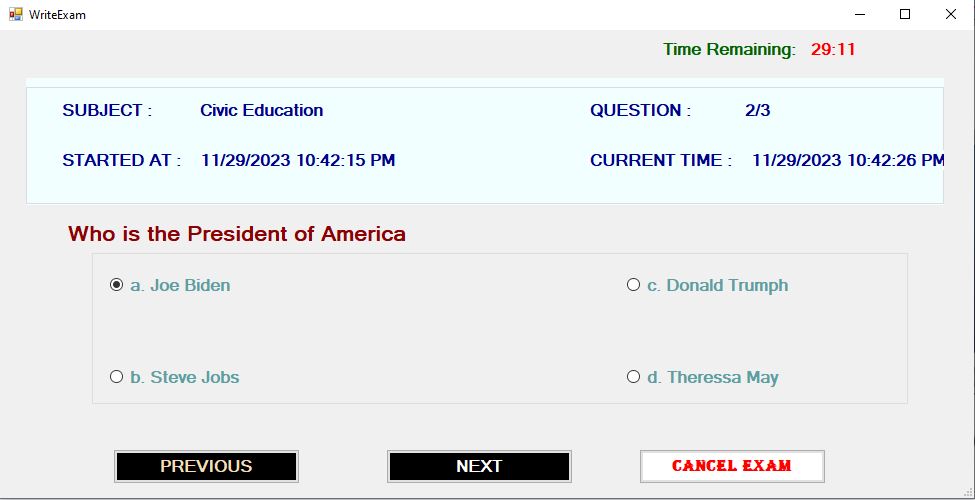
Task: Click the 'Civic Education' subject value
Action: click(x=262, y=111)
